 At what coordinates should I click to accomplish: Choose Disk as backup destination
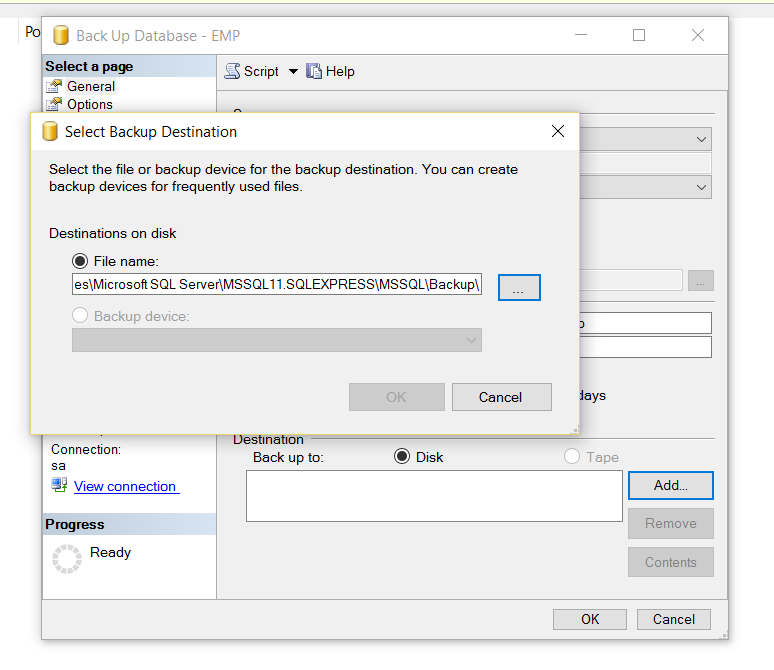click(402, 457)
